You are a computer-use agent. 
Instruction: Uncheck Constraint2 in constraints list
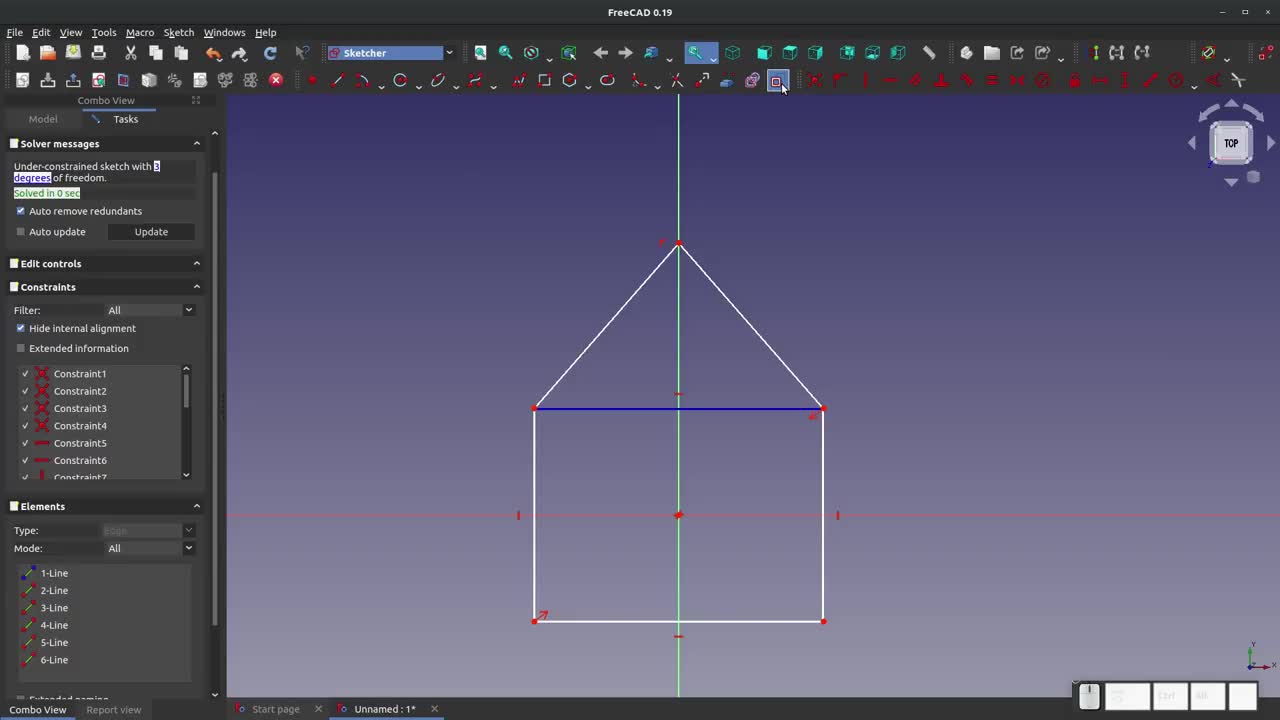[25, 391]
